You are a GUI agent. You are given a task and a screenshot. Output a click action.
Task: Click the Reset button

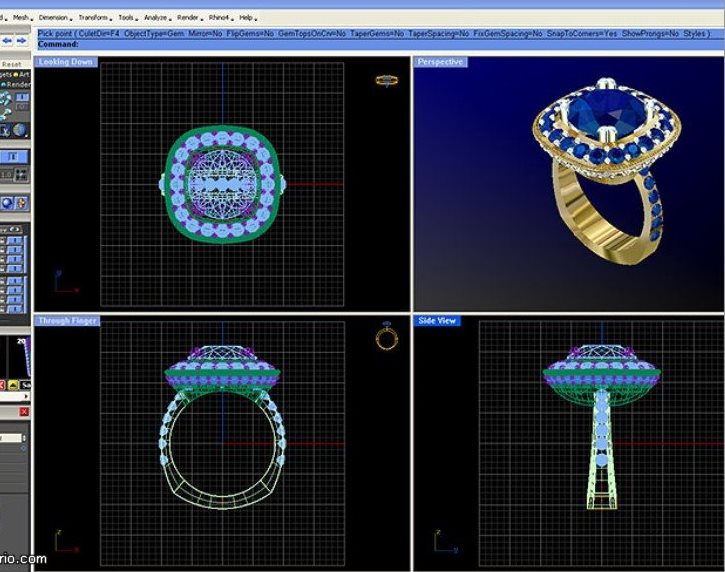(x=11, y=64)
